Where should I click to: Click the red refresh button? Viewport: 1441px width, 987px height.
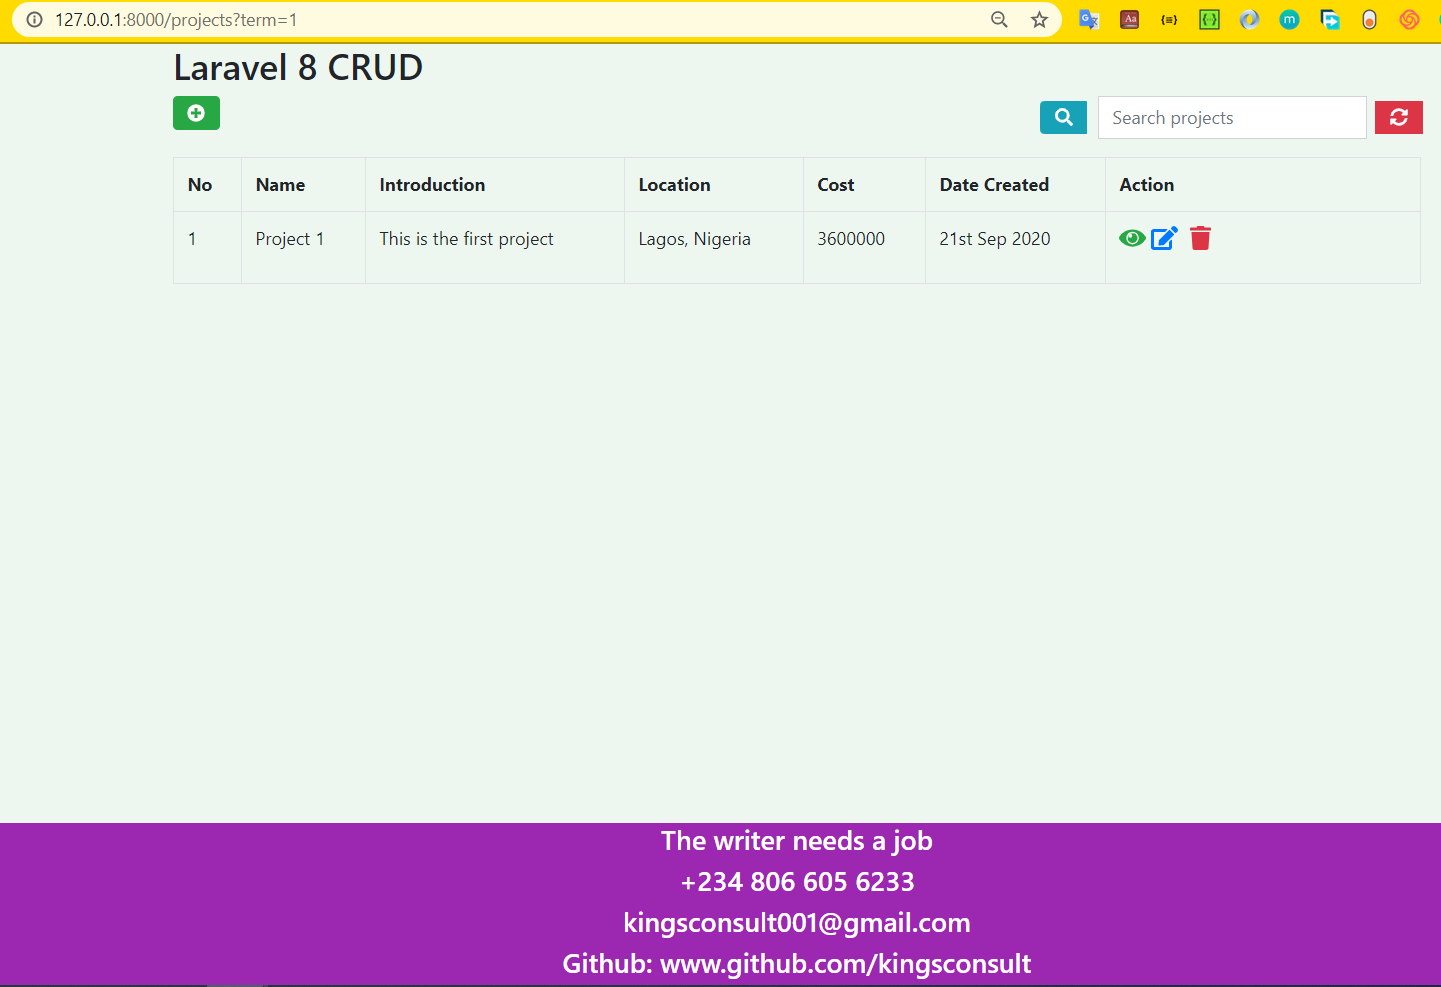(x=1398, y=117)
